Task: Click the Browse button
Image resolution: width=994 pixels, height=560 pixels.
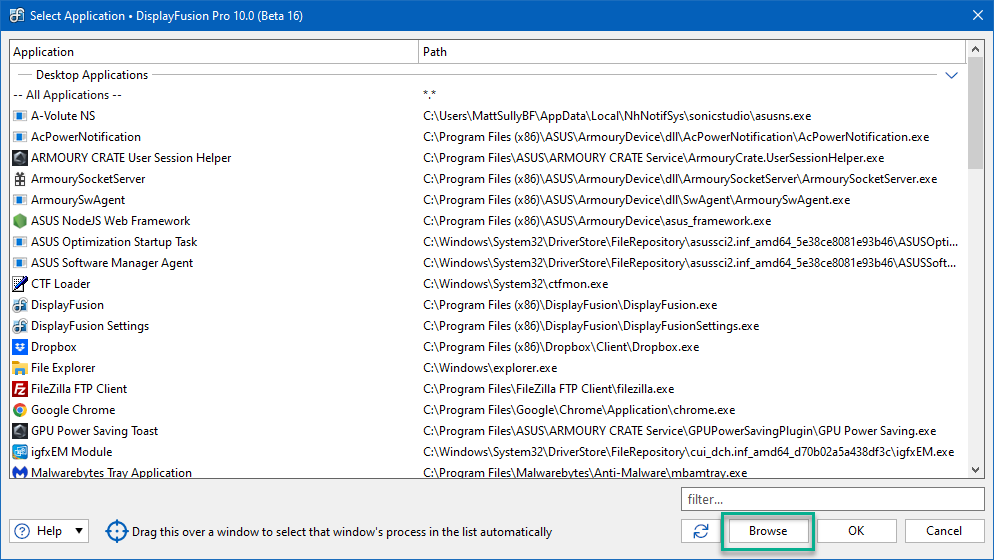Action: 768,531
